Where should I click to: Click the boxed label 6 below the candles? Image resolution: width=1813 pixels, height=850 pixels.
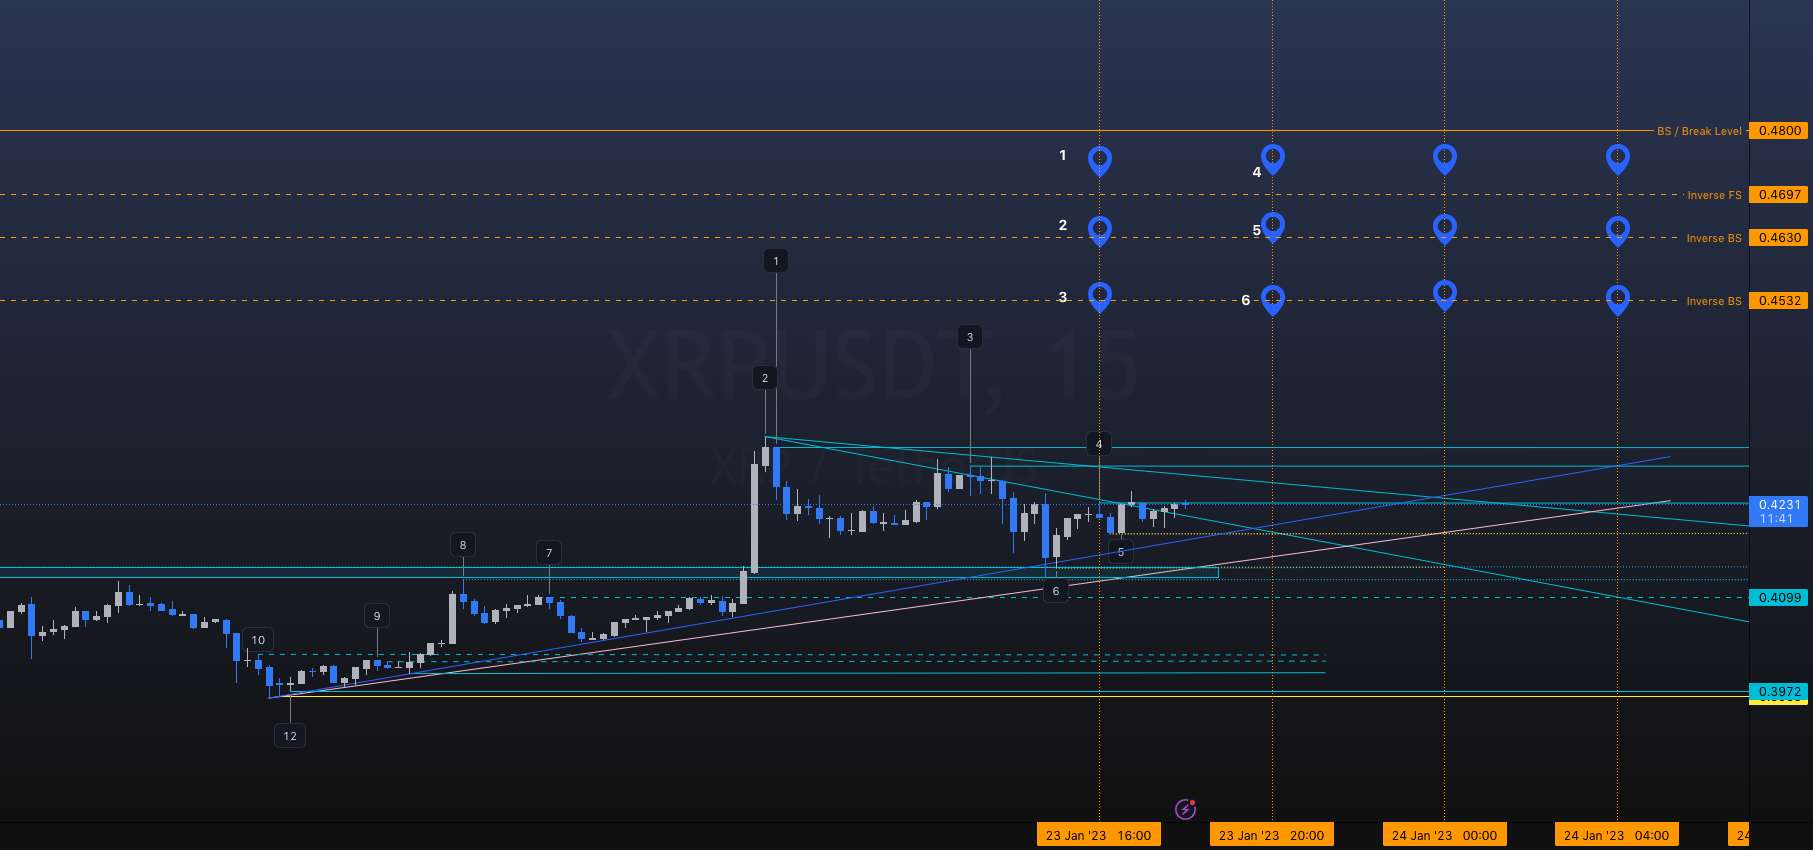[1055, 591]
